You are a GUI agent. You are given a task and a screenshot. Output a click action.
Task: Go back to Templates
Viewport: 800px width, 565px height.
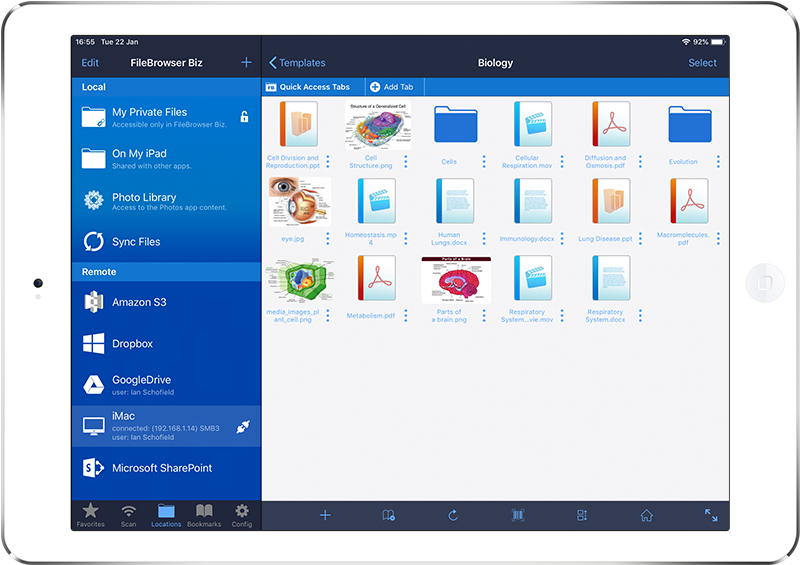tap(297, 63)
